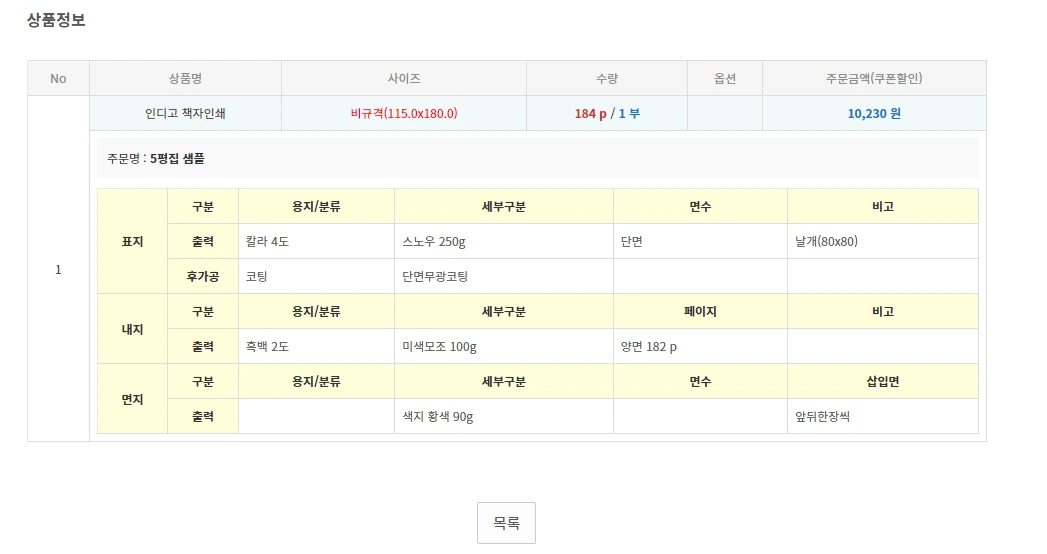Click quantity value 184 p / 1 부
This screenshot has width=1047, height=554.
pos(607,113)
